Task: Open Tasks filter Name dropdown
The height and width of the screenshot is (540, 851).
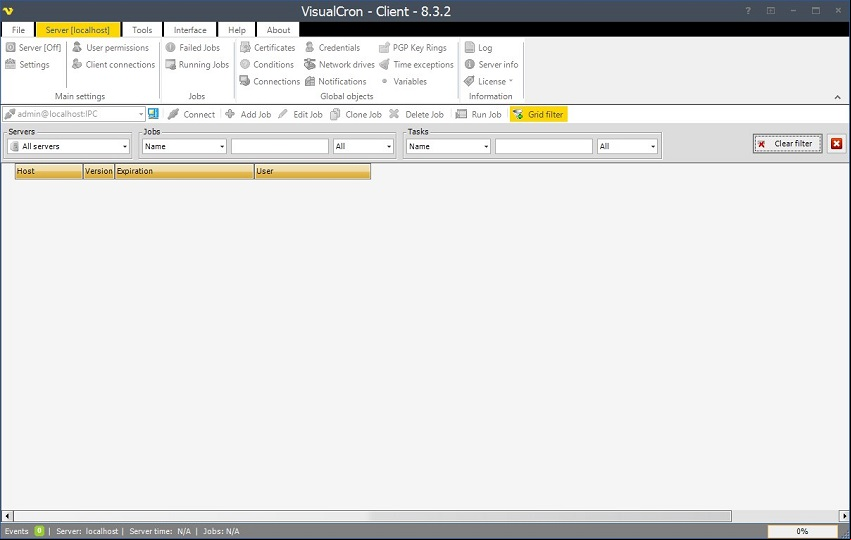Action: coord(448,147)
